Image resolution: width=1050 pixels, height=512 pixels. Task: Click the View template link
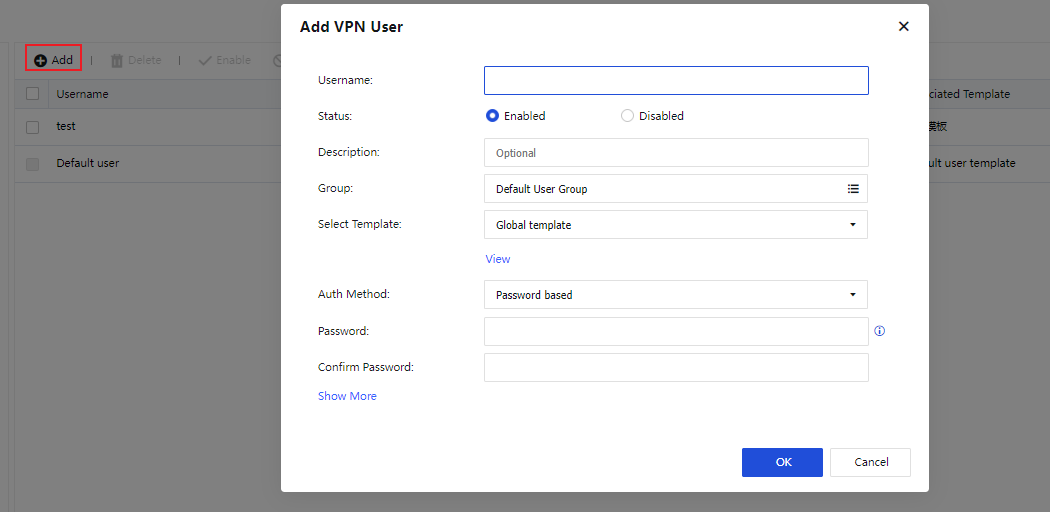tap(498, 259)
